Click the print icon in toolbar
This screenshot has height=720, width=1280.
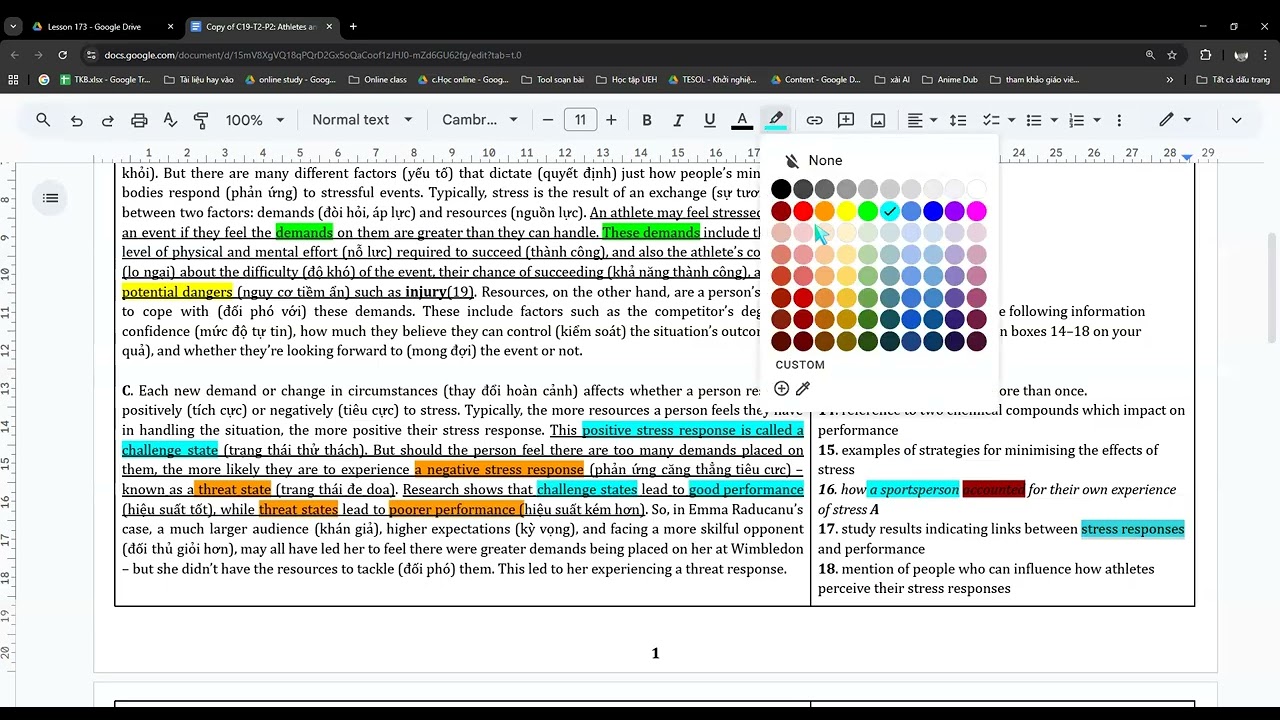pos(139,120)
